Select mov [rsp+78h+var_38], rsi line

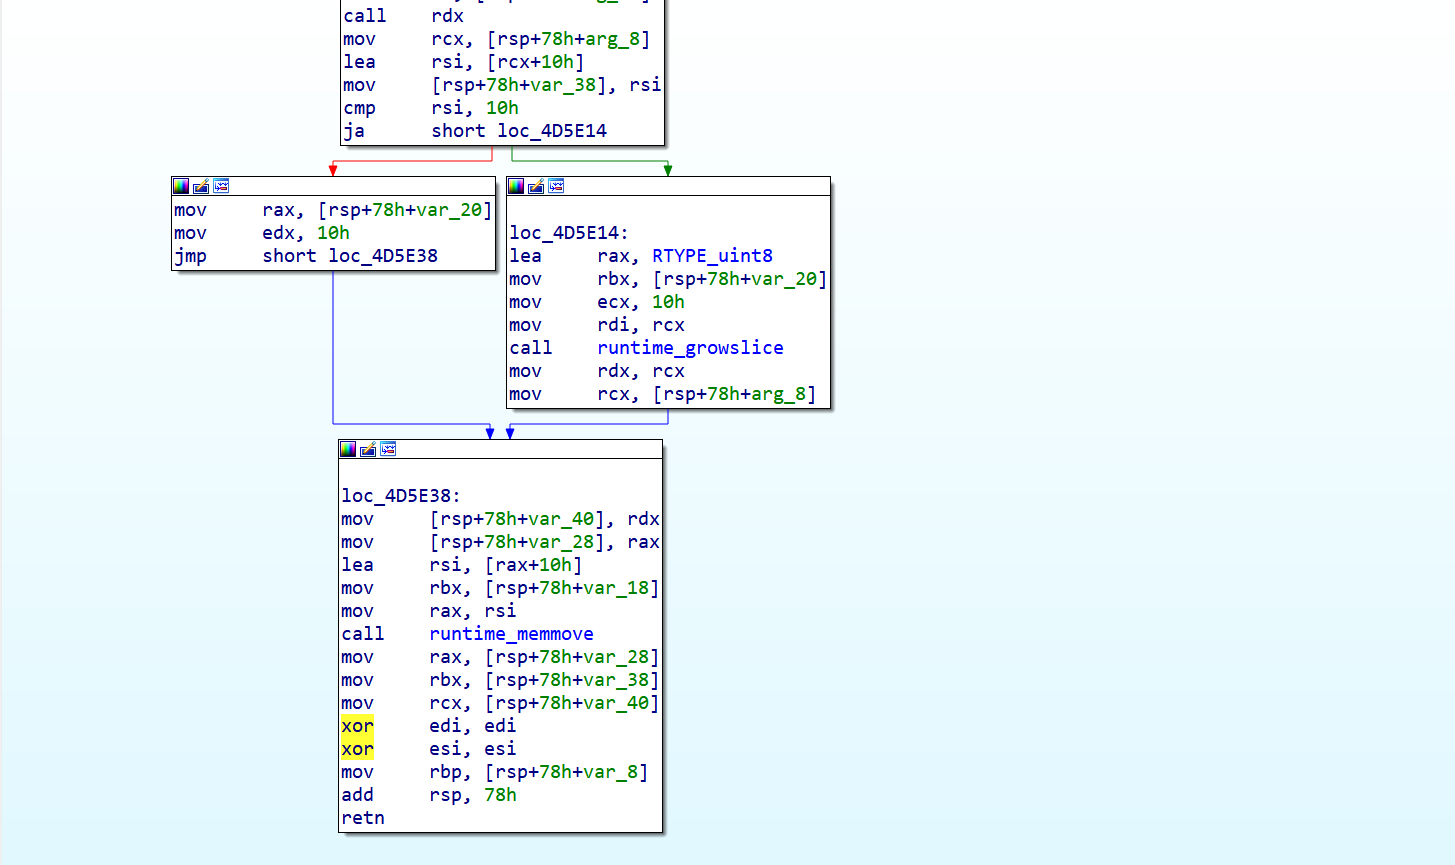502,85
